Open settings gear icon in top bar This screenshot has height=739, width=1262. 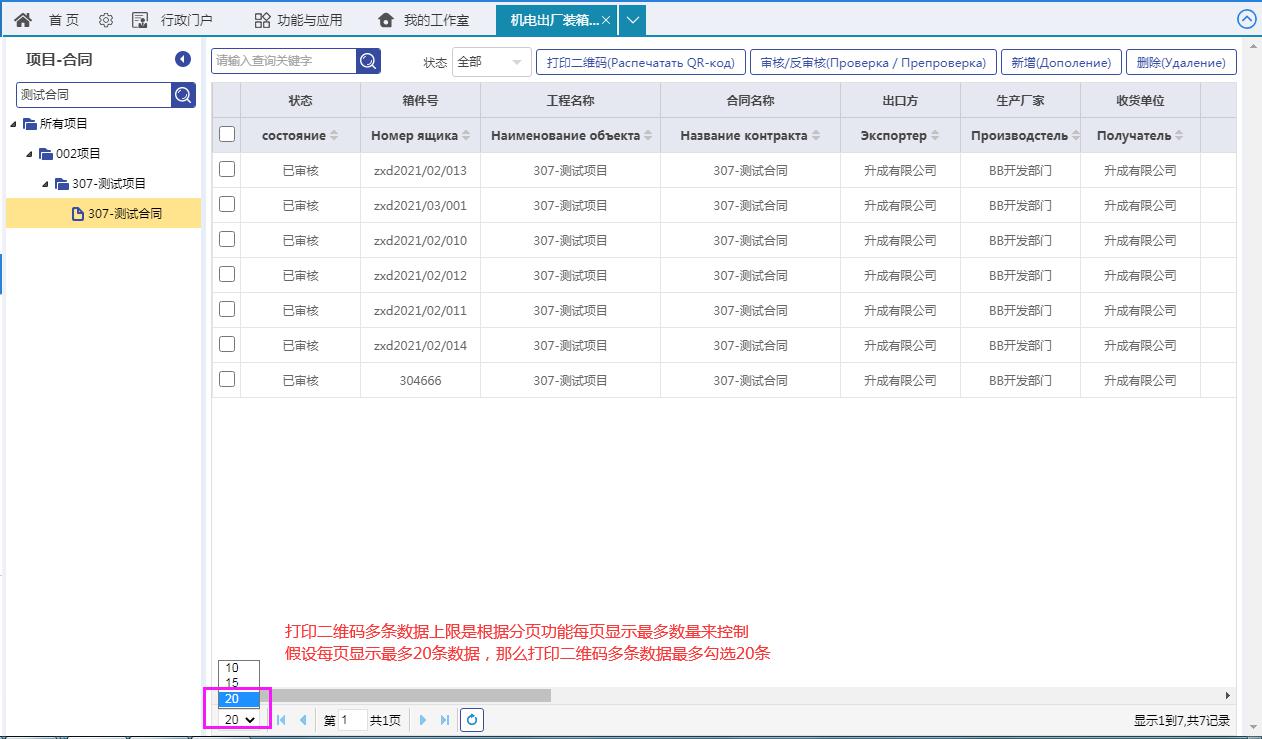106,20
